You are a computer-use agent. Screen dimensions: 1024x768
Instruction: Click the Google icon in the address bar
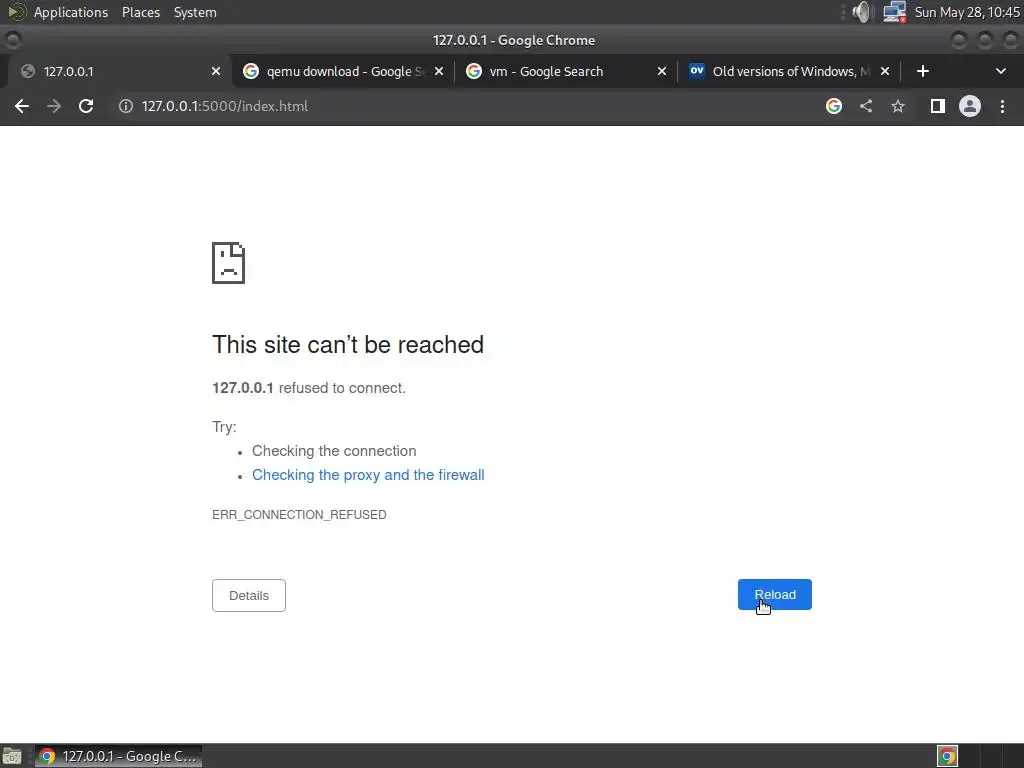click(x=834, y=106)
